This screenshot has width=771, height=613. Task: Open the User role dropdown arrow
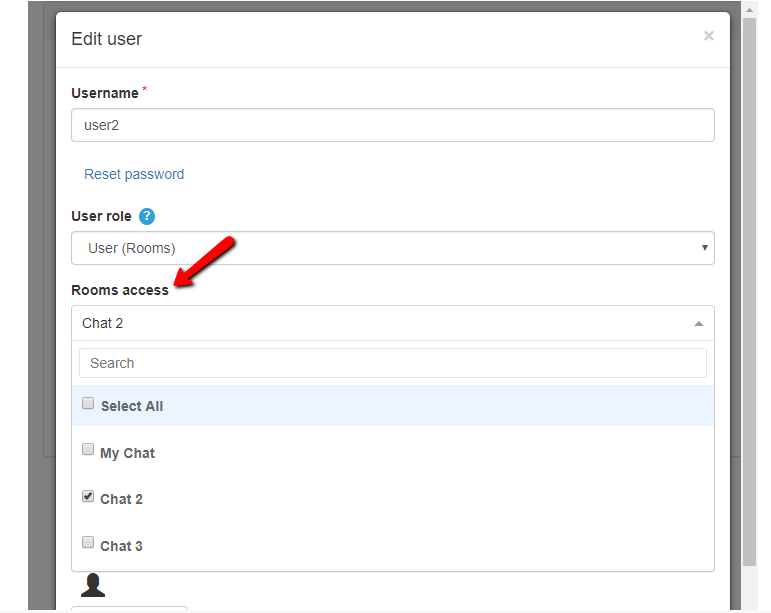coord(704,248)
